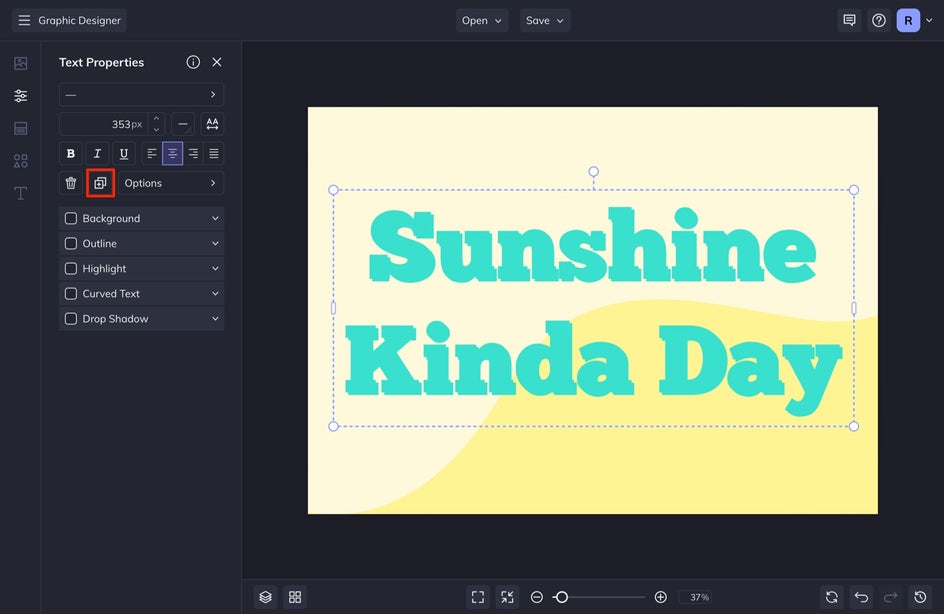Apply italic formatting to text

click(97, 154)
